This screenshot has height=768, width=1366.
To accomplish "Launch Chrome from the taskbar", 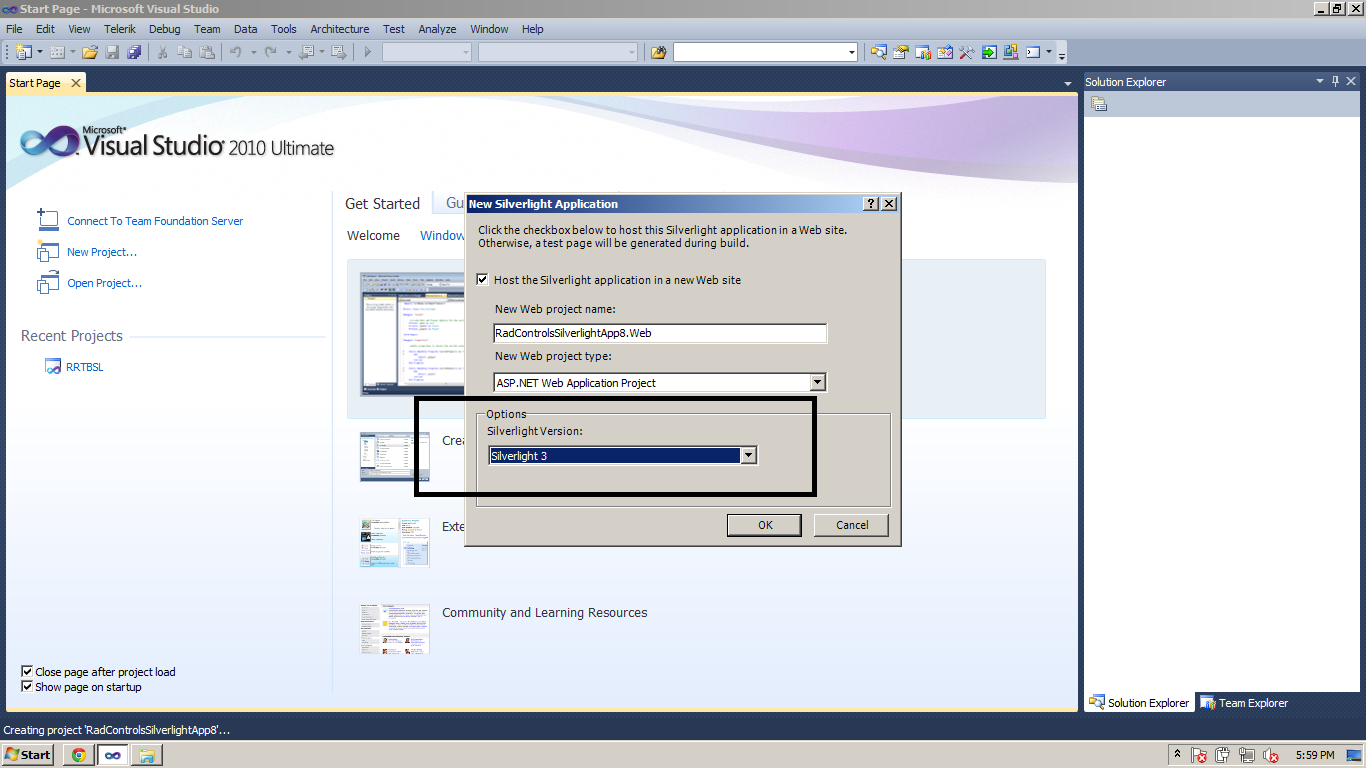I will tap(79, 755).
